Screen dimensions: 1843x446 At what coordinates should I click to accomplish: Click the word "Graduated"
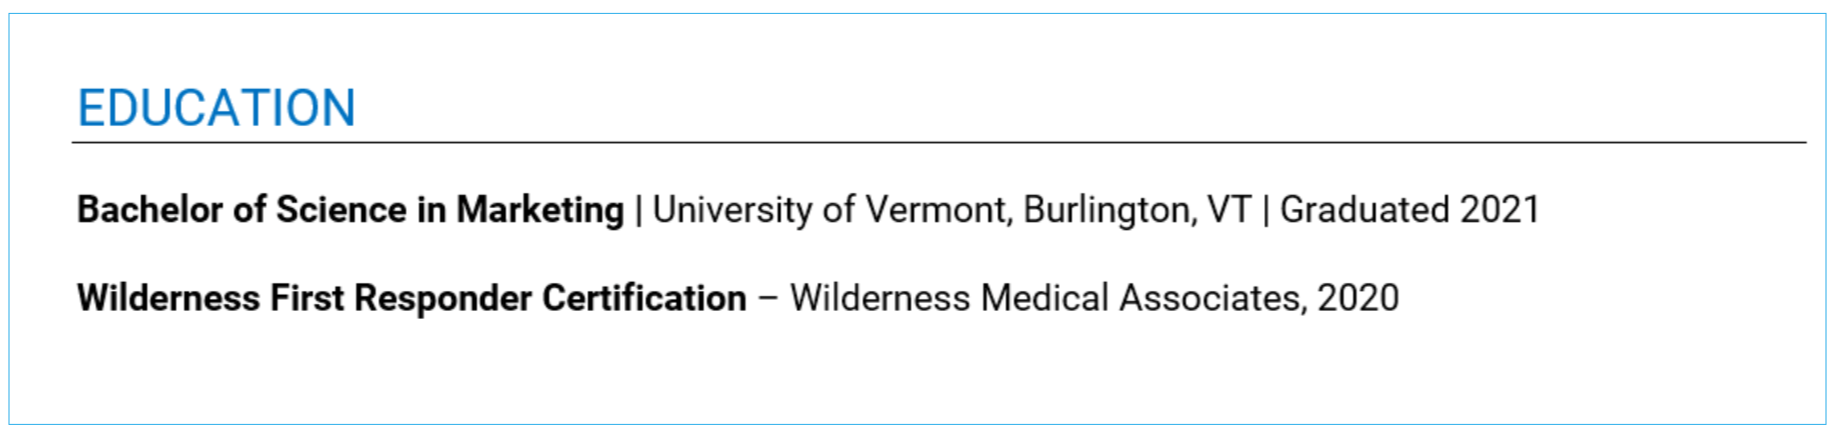tap(1364, 210)
